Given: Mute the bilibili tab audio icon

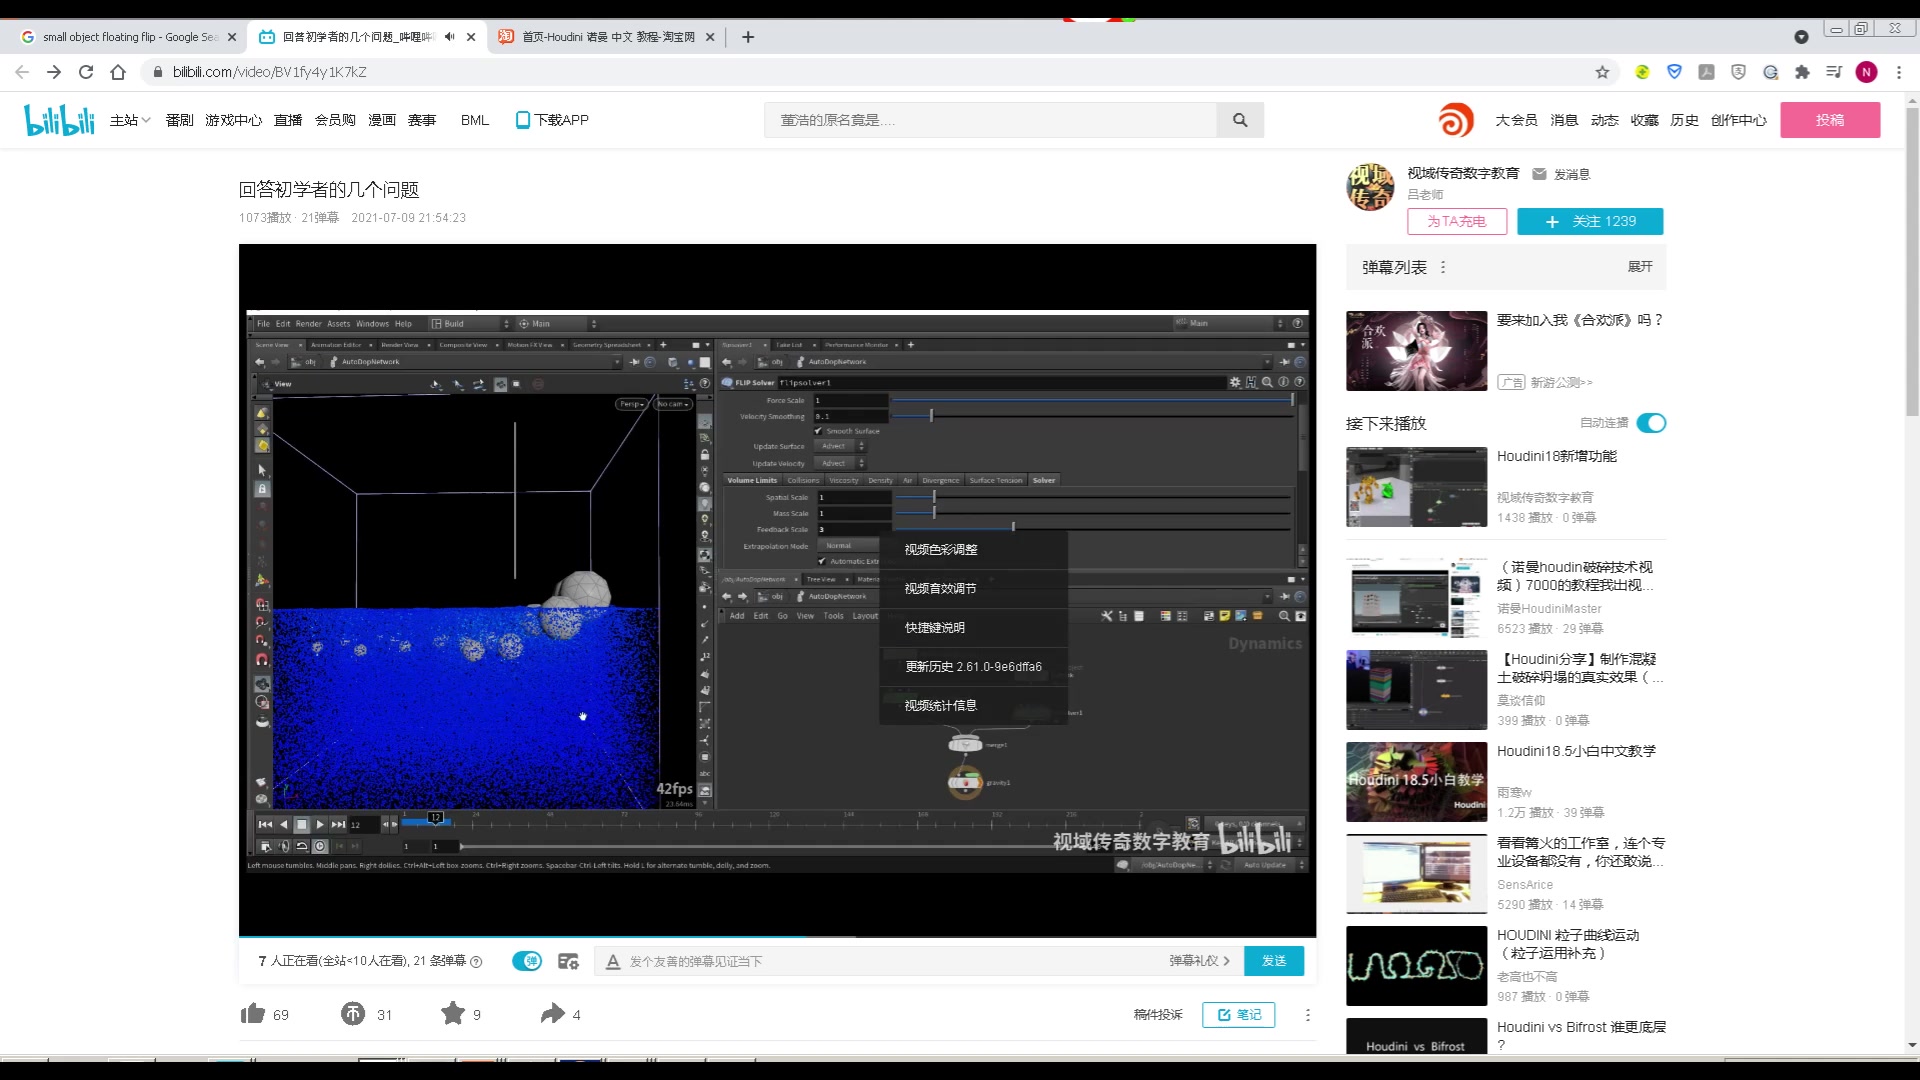Looking at the screenshot, I should pyautogui.click(x=449, y=37).
